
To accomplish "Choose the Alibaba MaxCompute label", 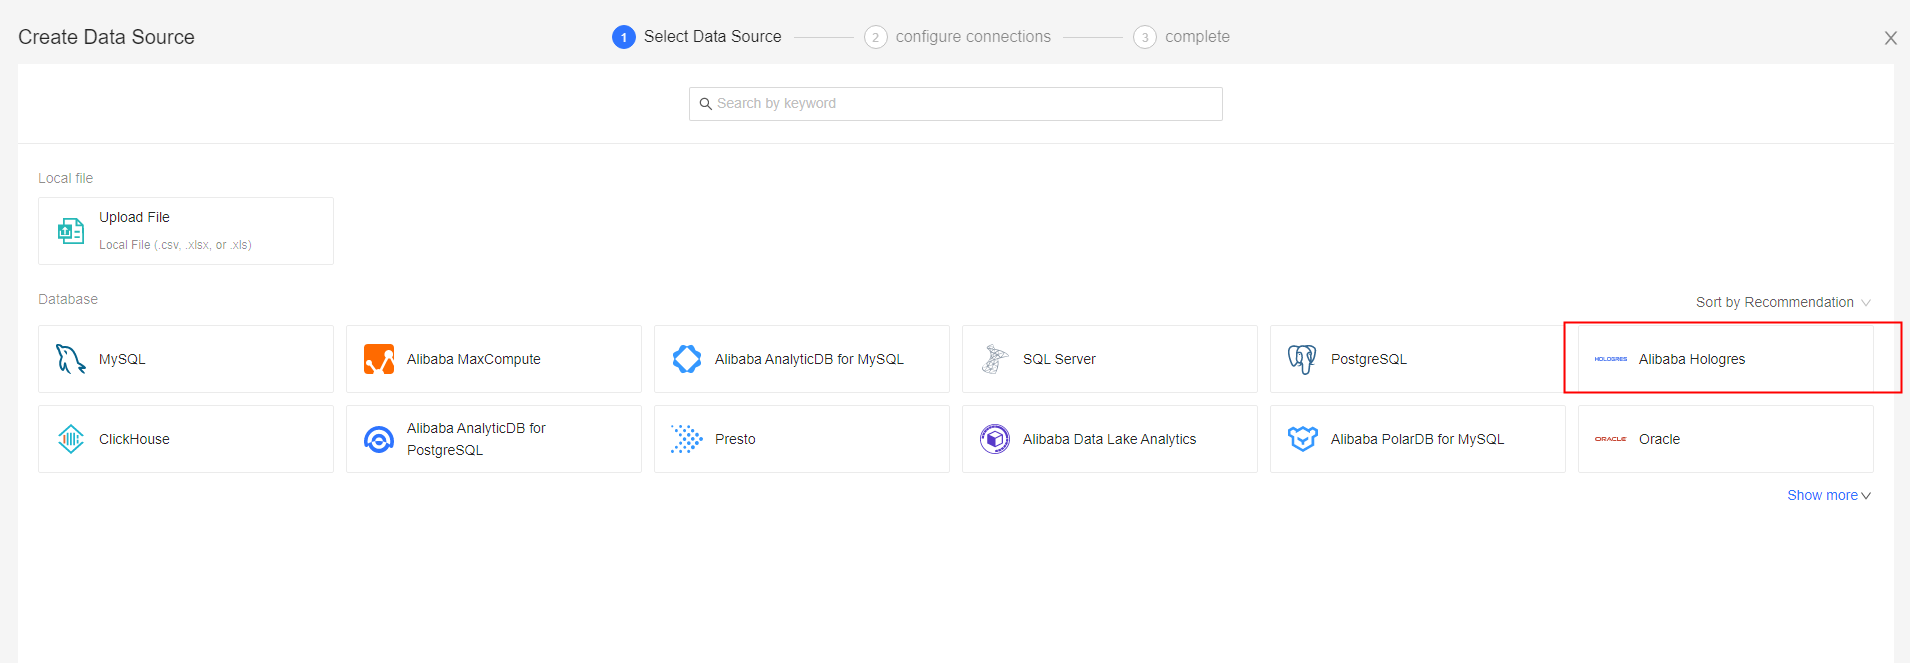I will point(473,359).
